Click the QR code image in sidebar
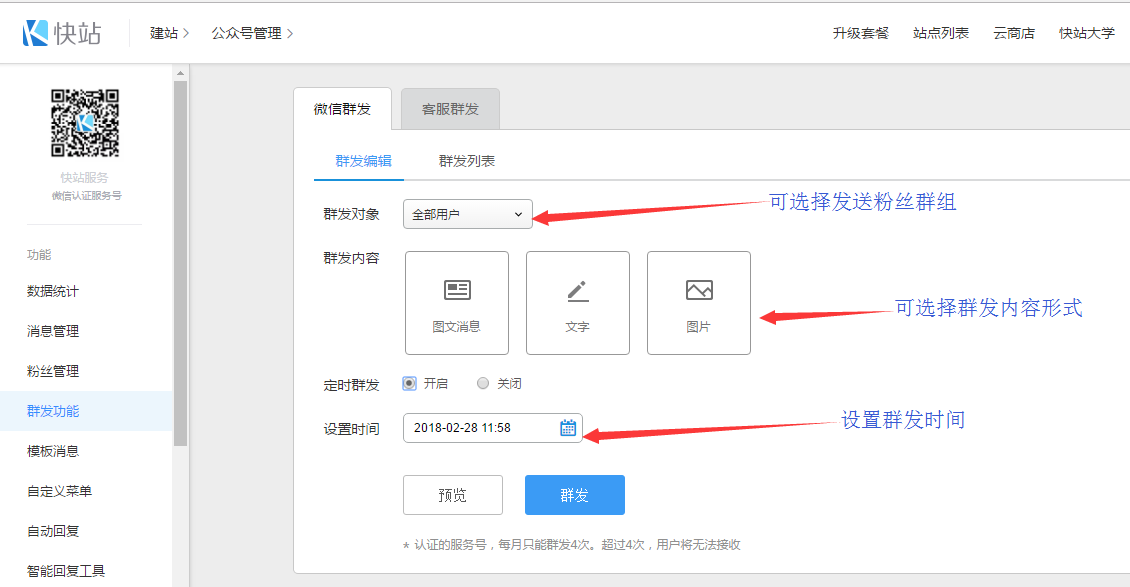Viewport: 1130px width, 587px height. tap(85, 123)
